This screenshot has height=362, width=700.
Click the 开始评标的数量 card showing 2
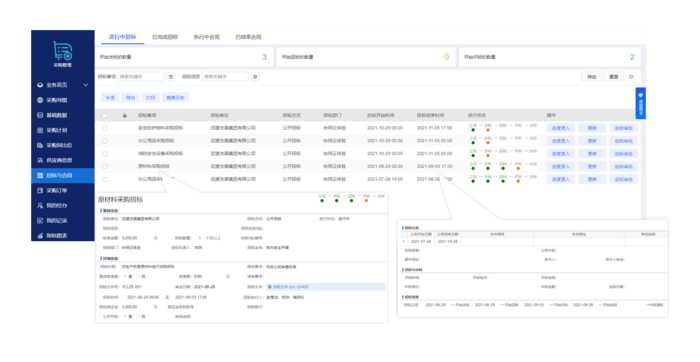pyautogui.click(x=550, y=57)
